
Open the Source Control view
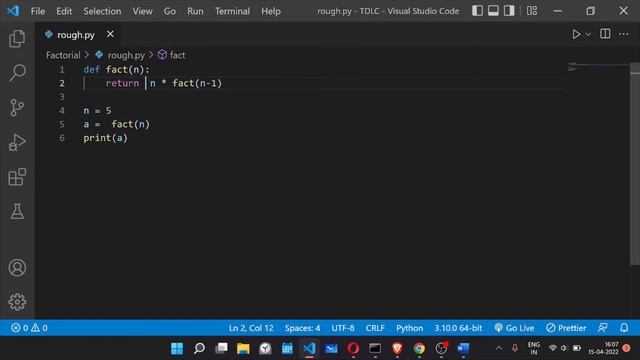click(x=17, y=108)
